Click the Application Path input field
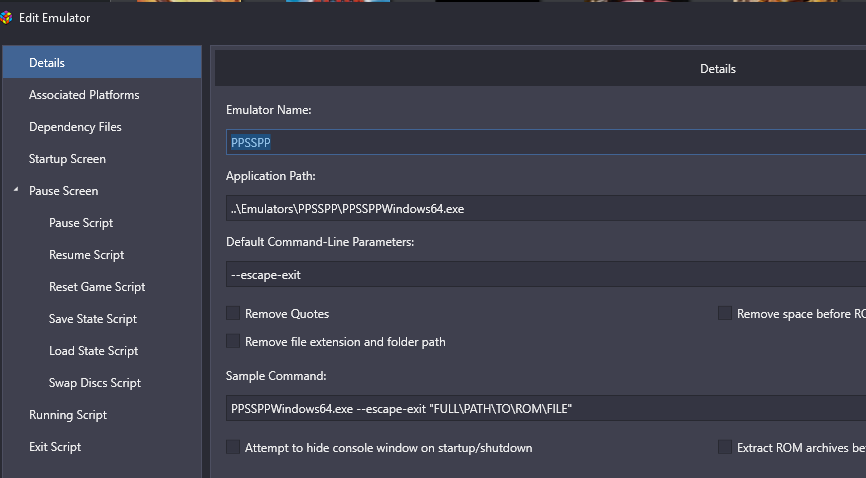This screenshot has height=478, width=866. coord(546,208)
